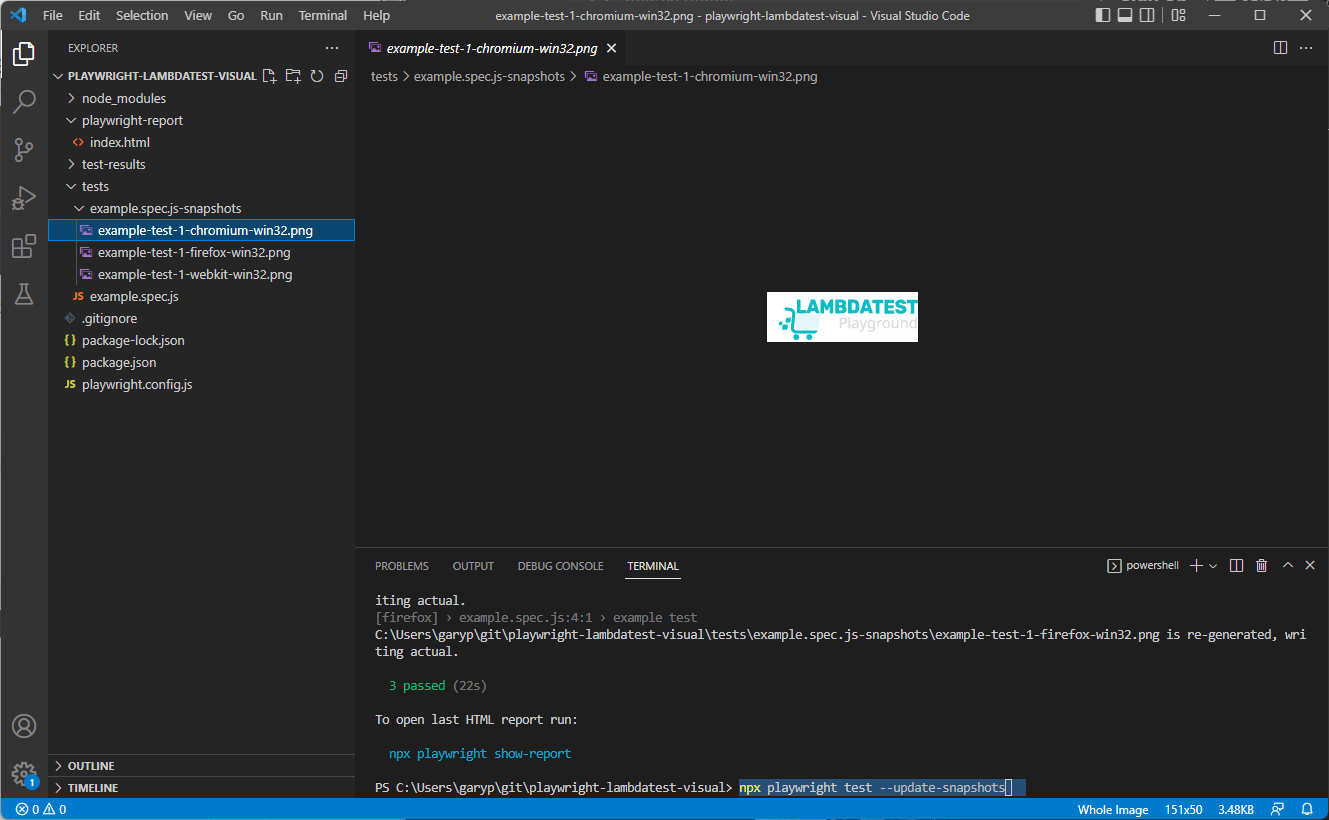Open the Search view
The height and width of the screenshot is (820, 1329).
(24, 101)
